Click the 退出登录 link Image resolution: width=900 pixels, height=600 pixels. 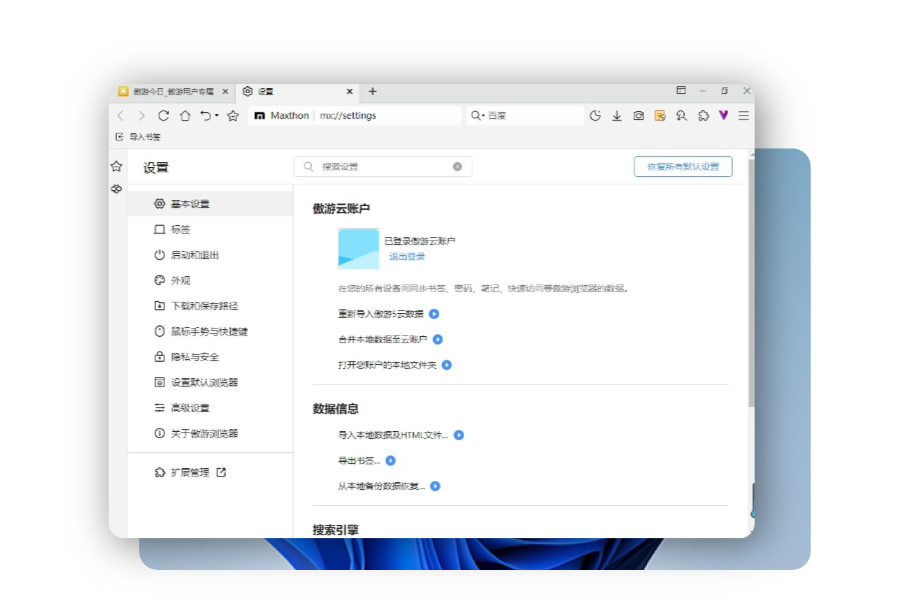click(x=407, y=257)
